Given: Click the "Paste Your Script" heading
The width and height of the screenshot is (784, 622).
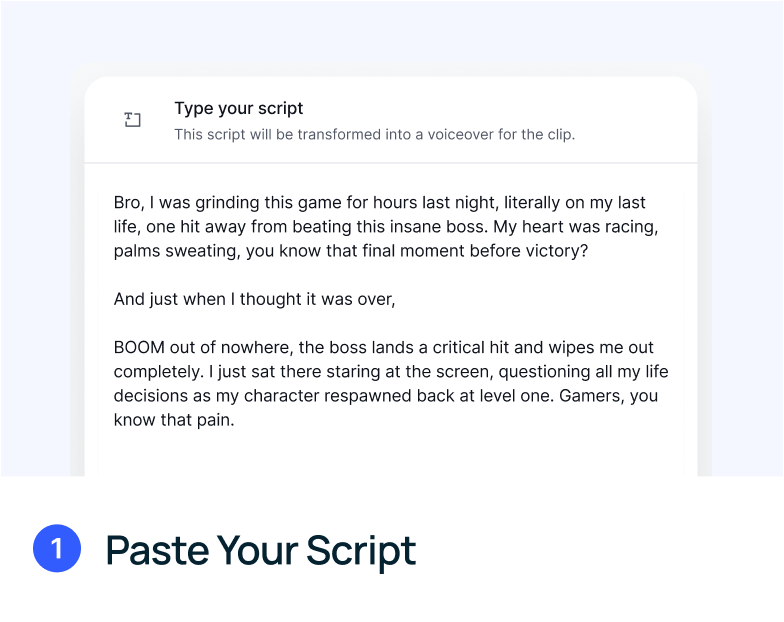Looking at the screenshot, I should [260, 550].
